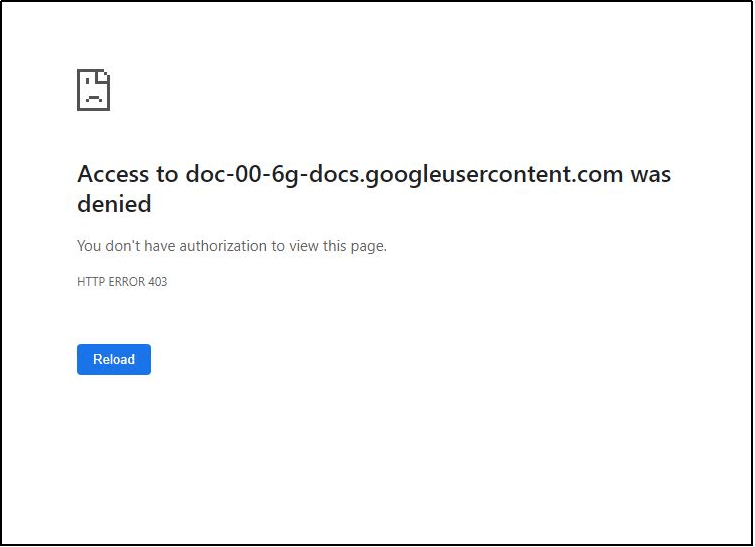
Task: Click the number "403" in the error code
Action: (157, 282)
